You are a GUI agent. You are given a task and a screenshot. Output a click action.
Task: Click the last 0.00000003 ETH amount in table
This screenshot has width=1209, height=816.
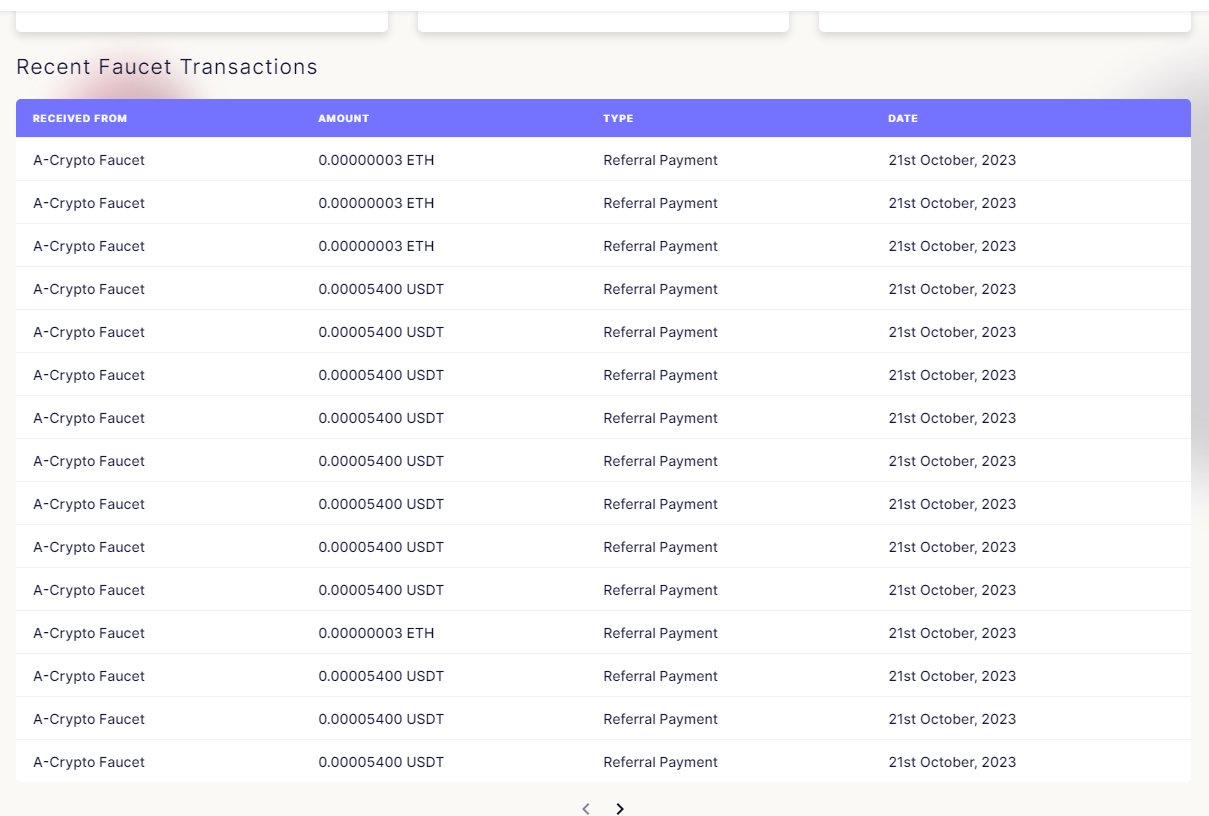click(376, 633)
